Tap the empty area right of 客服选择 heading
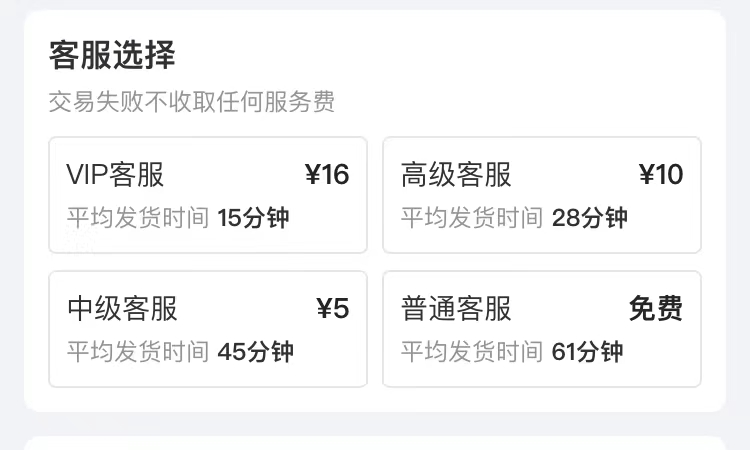The height and width of the screenshot is (450, 750). coord(450,56)
